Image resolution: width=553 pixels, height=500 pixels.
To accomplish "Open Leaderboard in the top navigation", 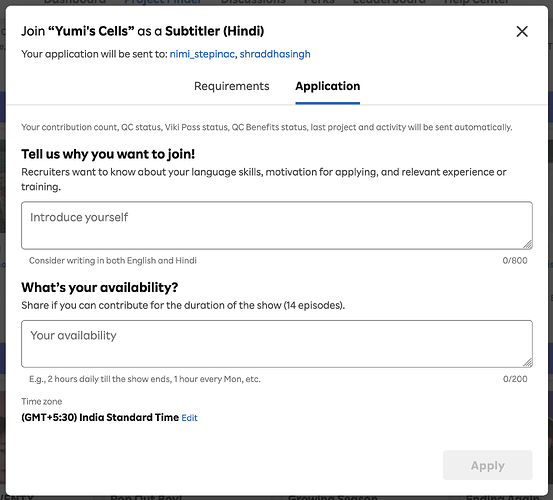I will (x=389, y=2).
